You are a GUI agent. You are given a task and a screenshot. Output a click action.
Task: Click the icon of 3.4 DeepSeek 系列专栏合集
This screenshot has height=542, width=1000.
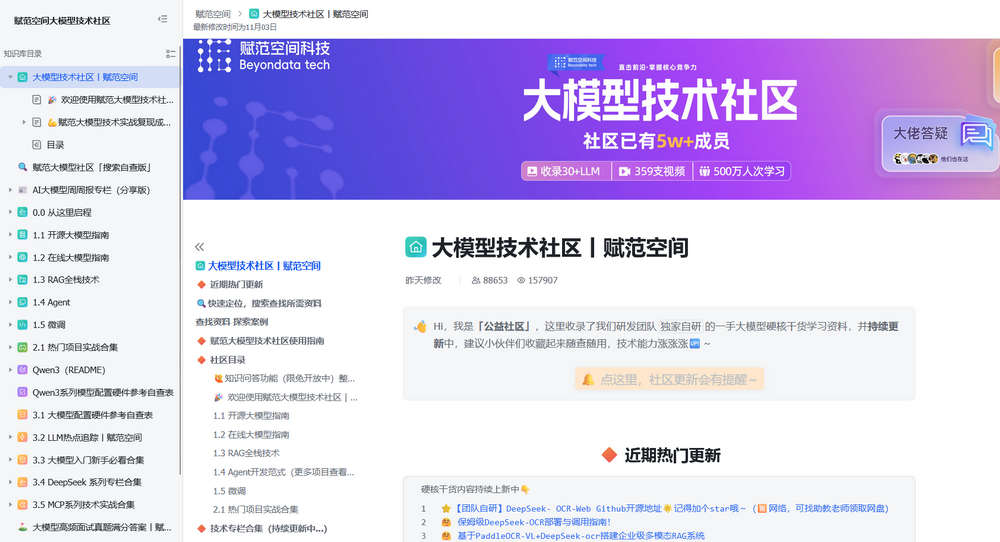click(x=22, y=482)
